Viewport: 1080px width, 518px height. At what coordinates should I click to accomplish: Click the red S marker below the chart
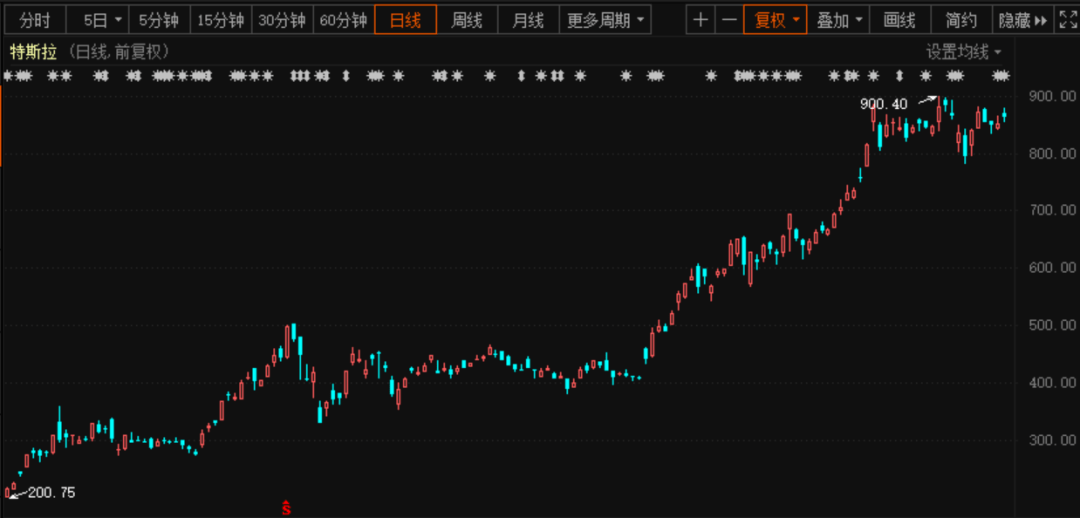287,508
